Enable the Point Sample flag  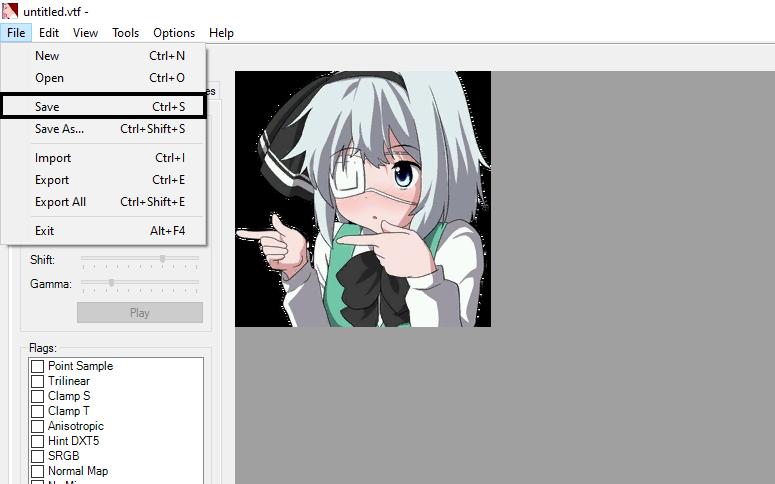point(38,366)
